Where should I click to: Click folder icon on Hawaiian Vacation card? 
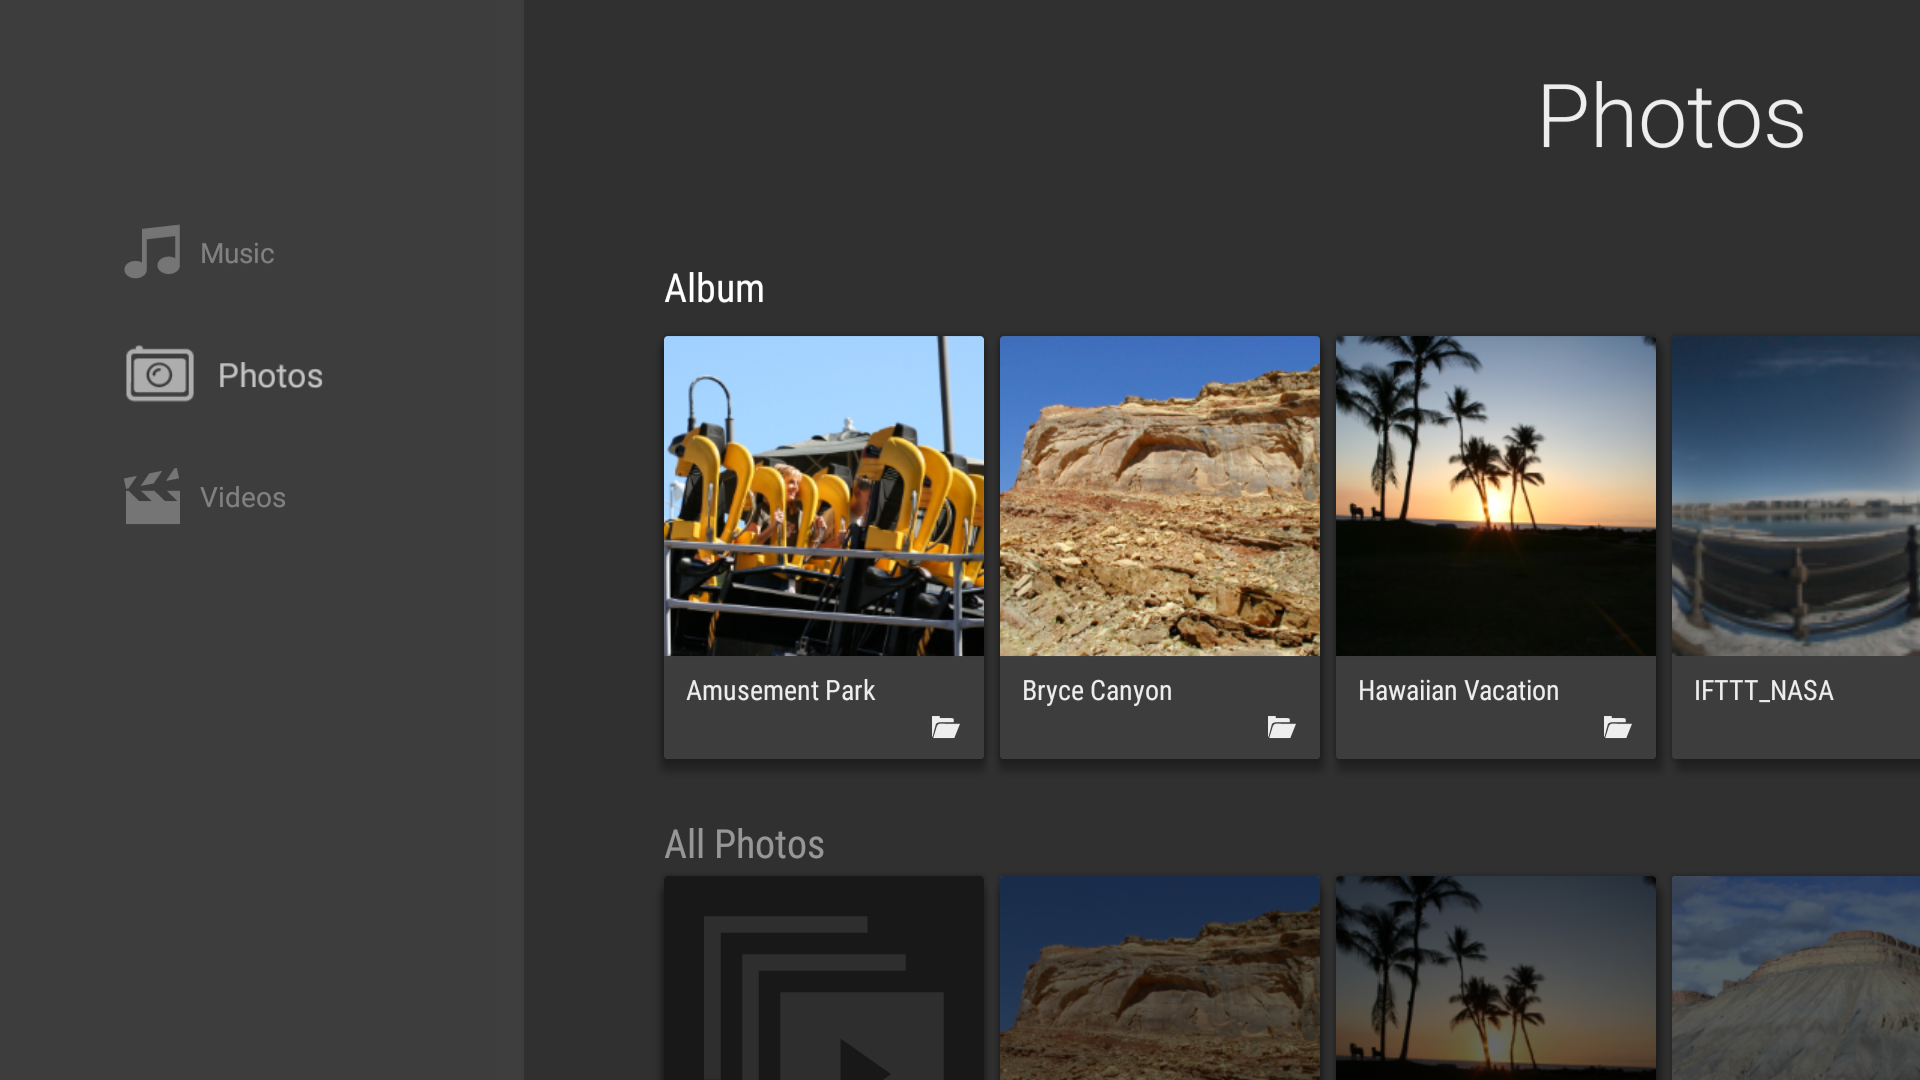(1617, 727)
